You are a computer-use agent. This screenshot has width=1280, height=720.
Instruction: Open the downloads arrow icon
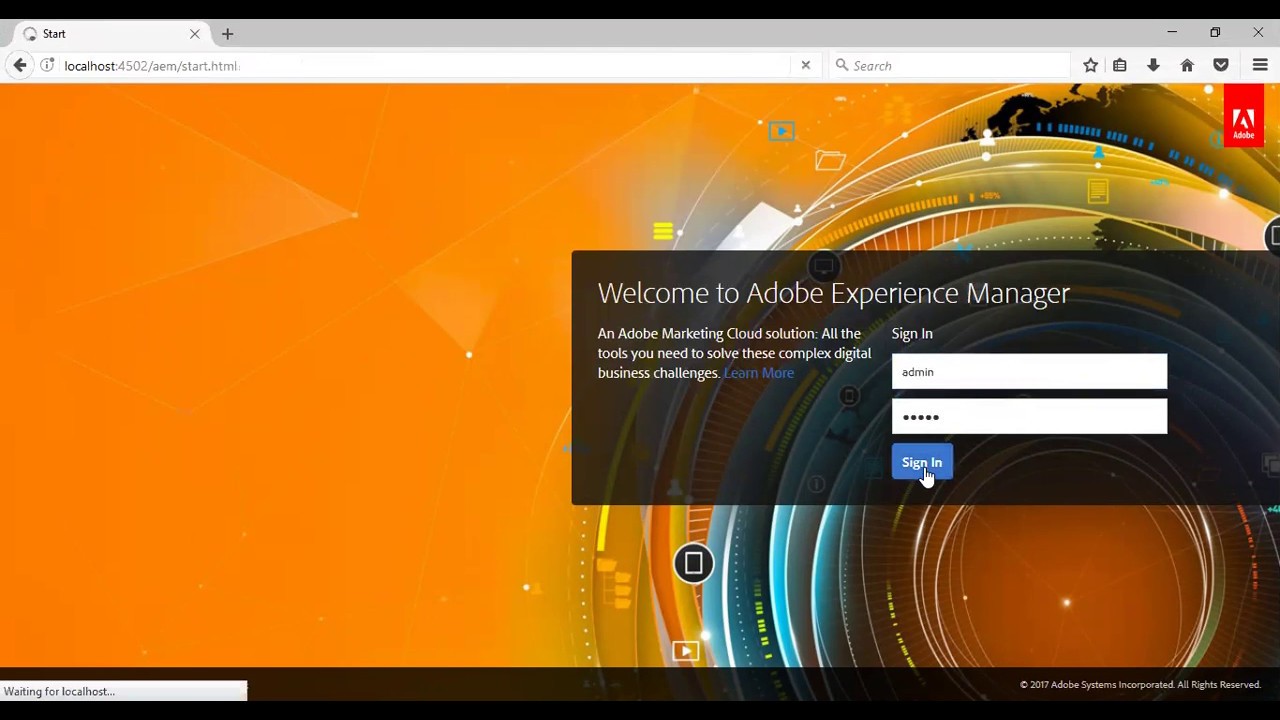click(x=1153, y=65)
